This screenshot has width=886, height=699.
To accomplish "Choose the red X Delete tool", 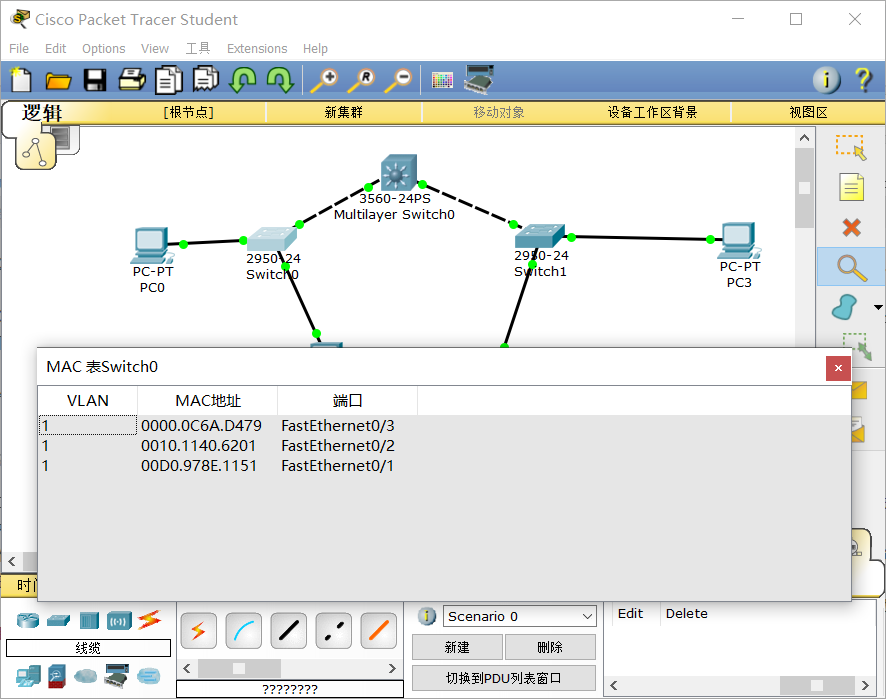I will (851, 227).
